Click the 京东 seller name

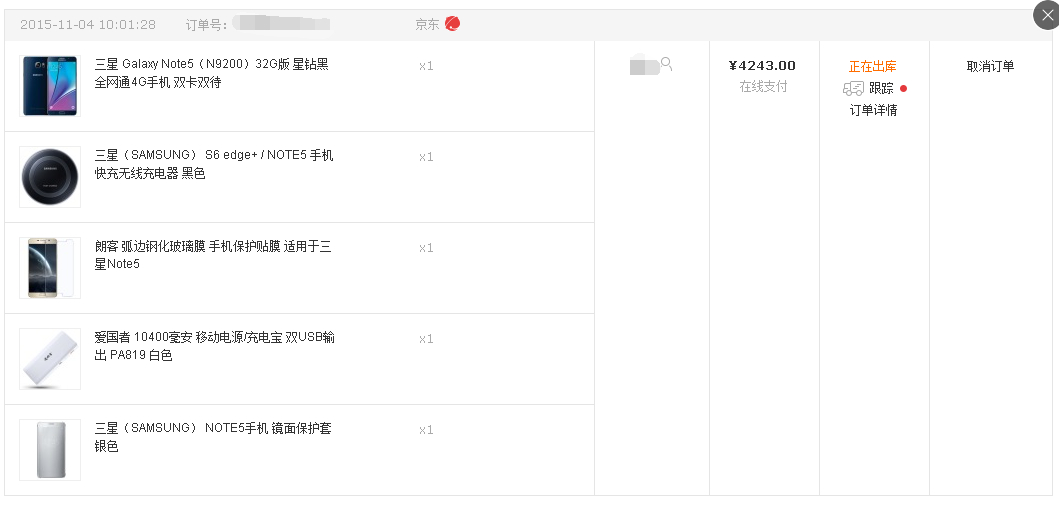(x=427, y=24)
